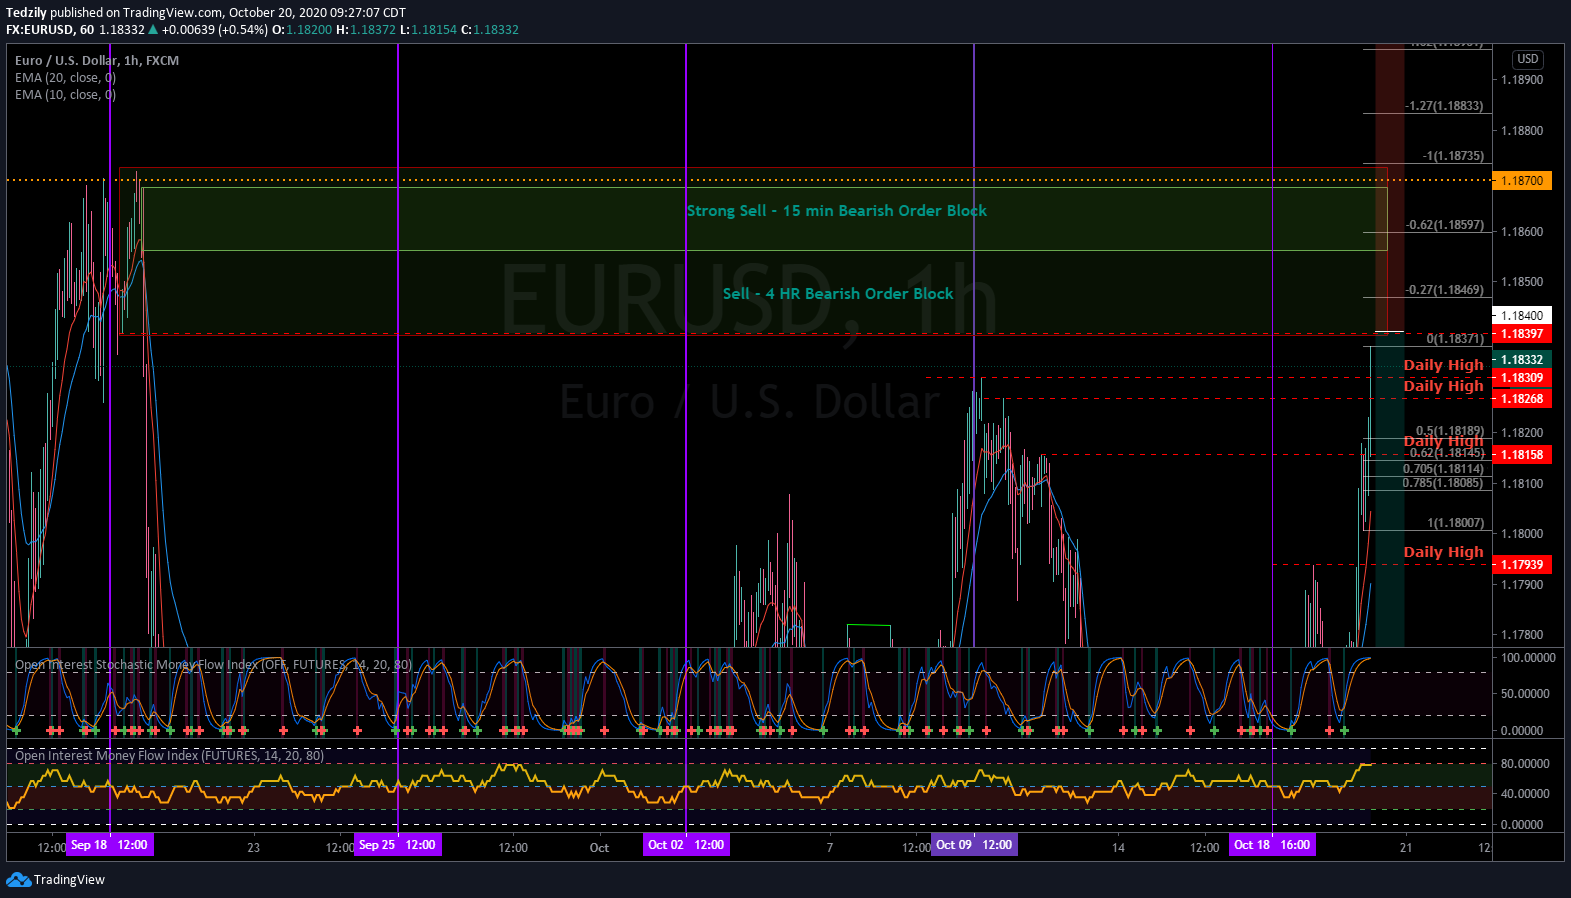Select the Oct 09 12:00 time marker
Viewport: 1571px width, 898px height.
pos(974,845)
